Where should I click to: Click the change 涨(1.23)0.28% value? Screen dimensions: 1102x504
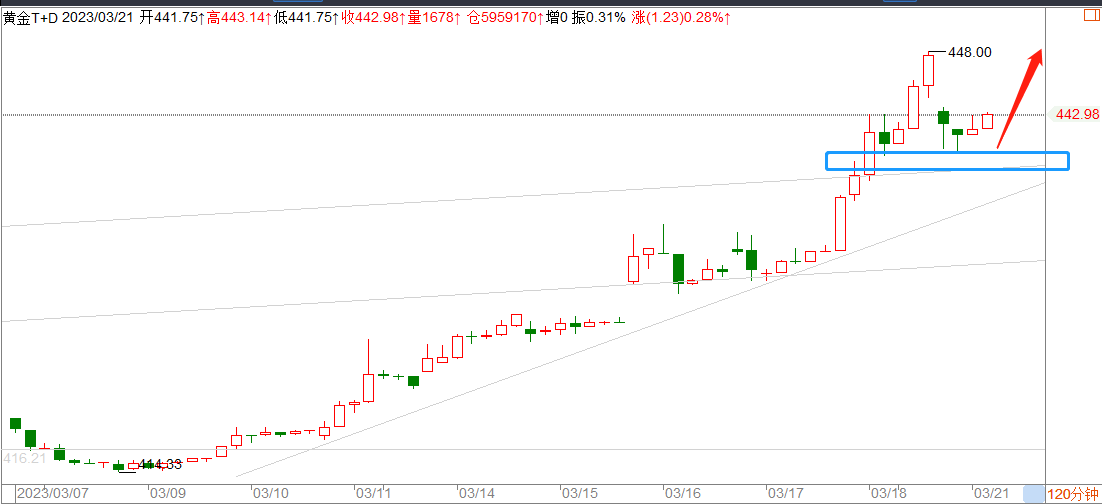tap(680, 18)
